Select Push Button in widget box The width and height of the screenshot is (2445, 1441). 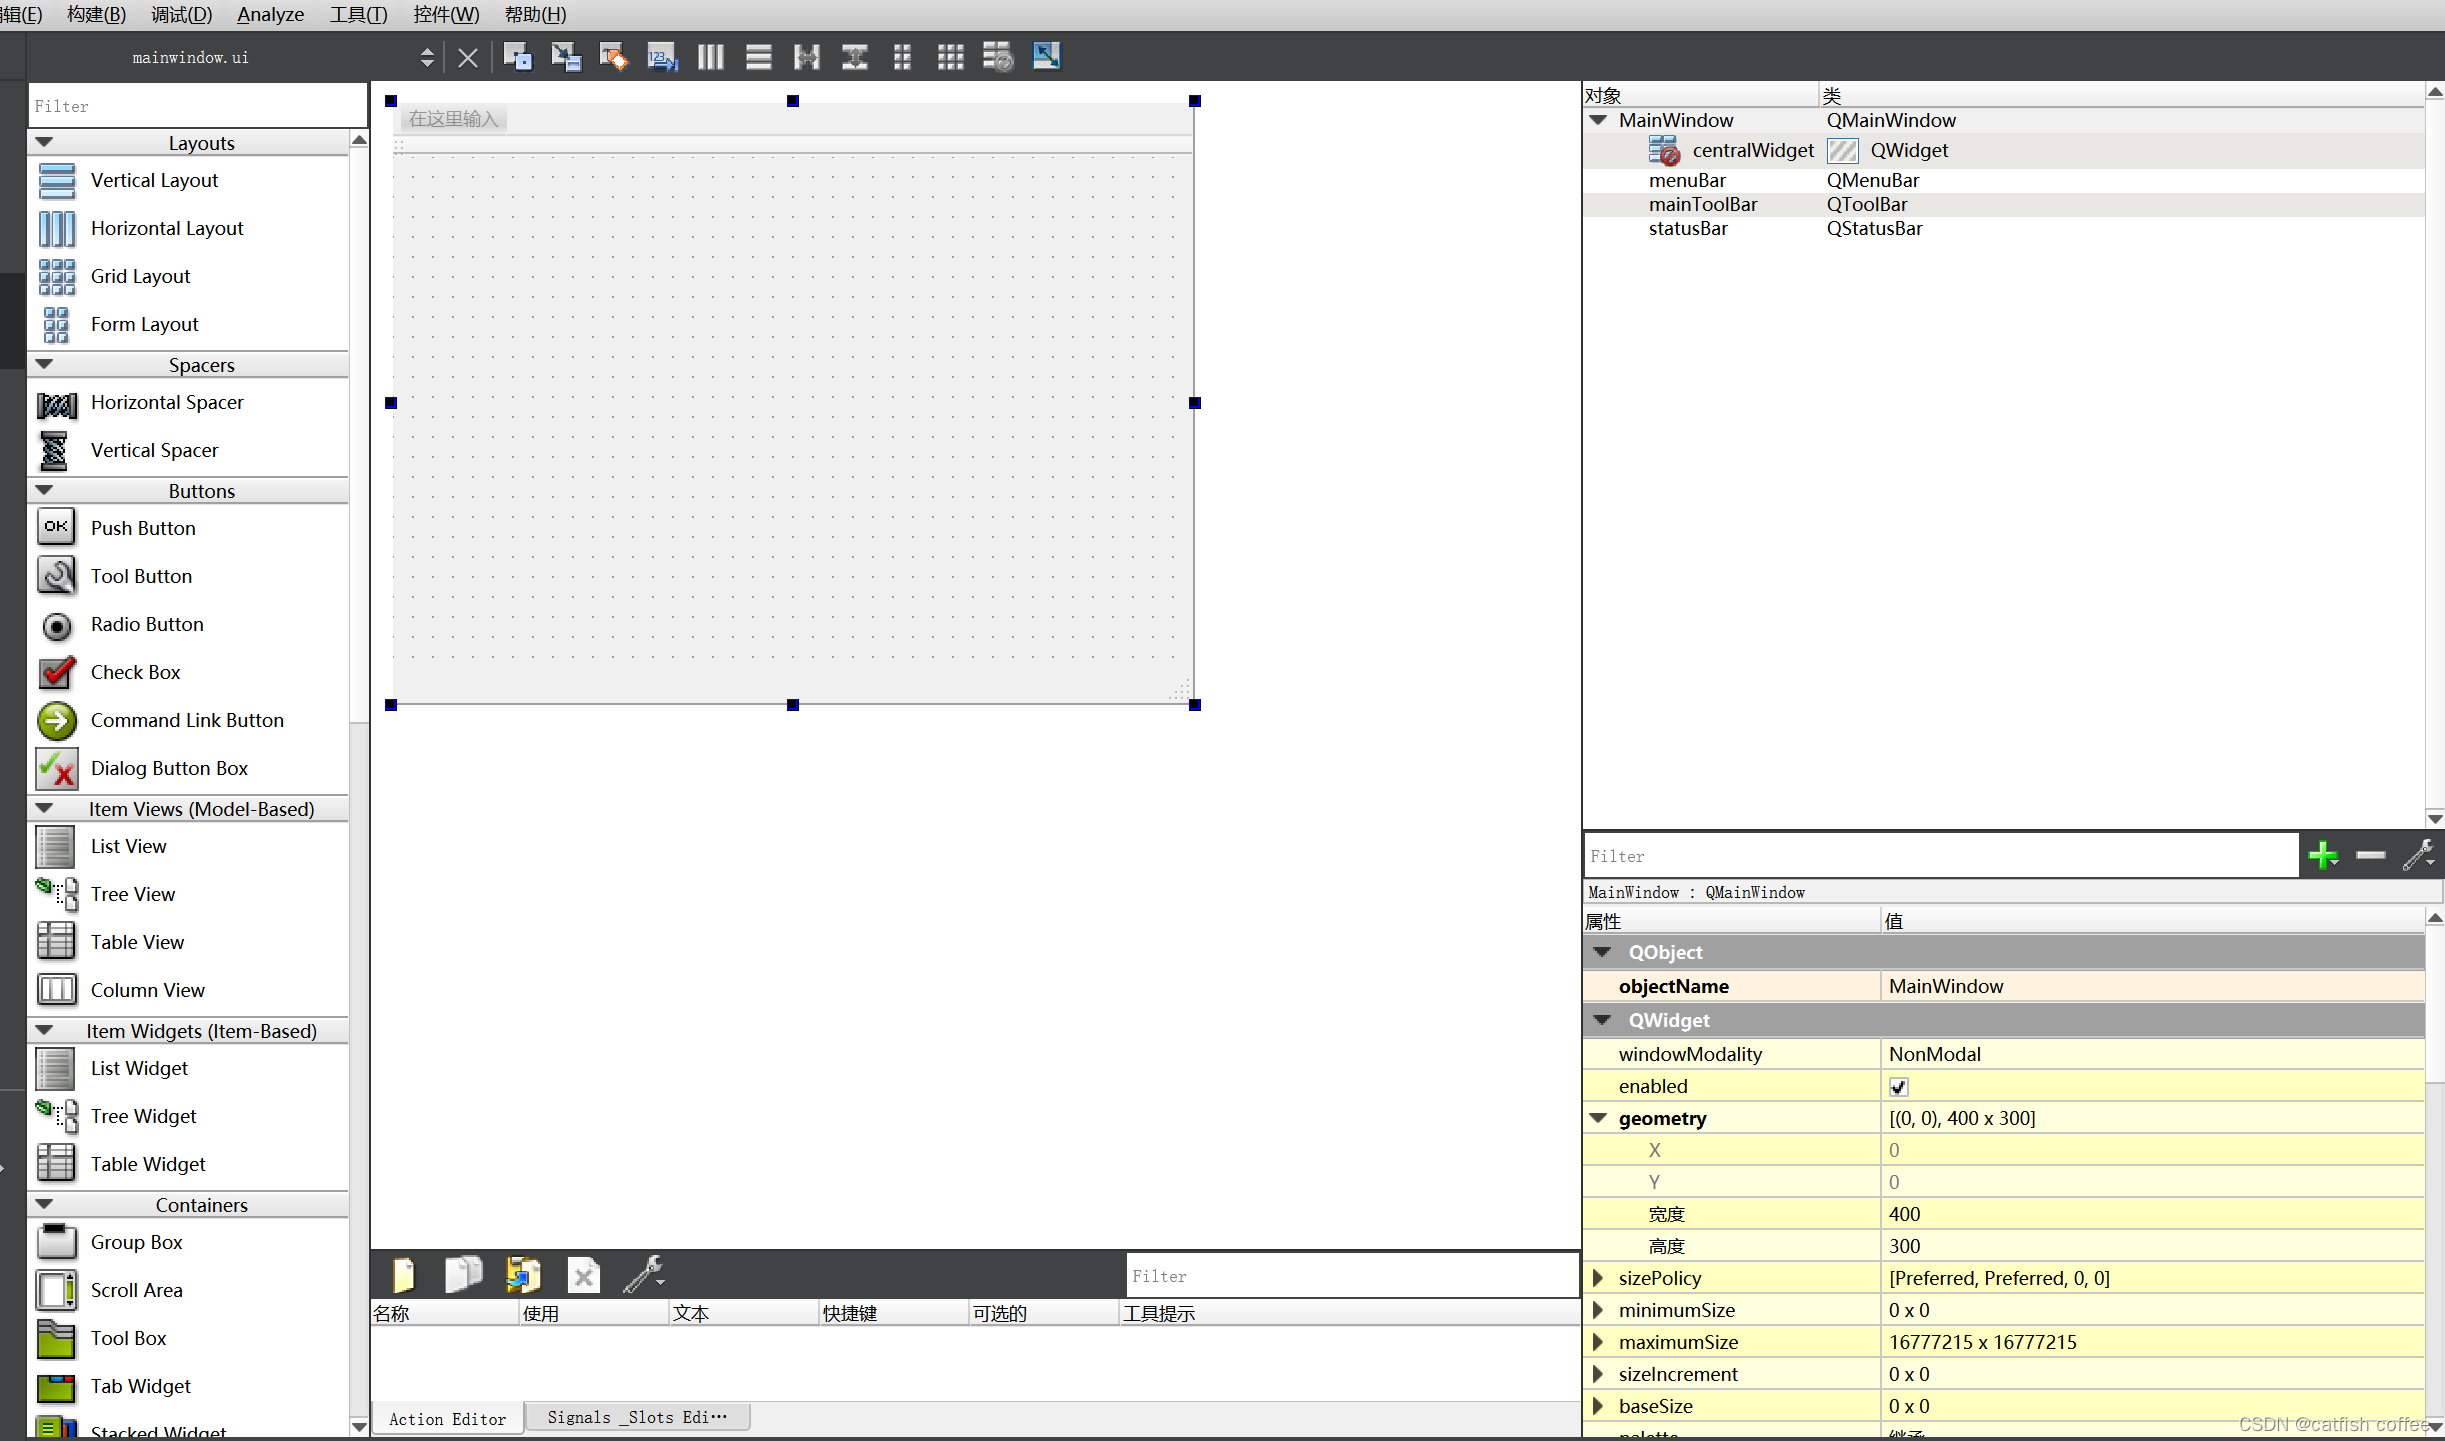pyautogui.click(x=142, y=529)
